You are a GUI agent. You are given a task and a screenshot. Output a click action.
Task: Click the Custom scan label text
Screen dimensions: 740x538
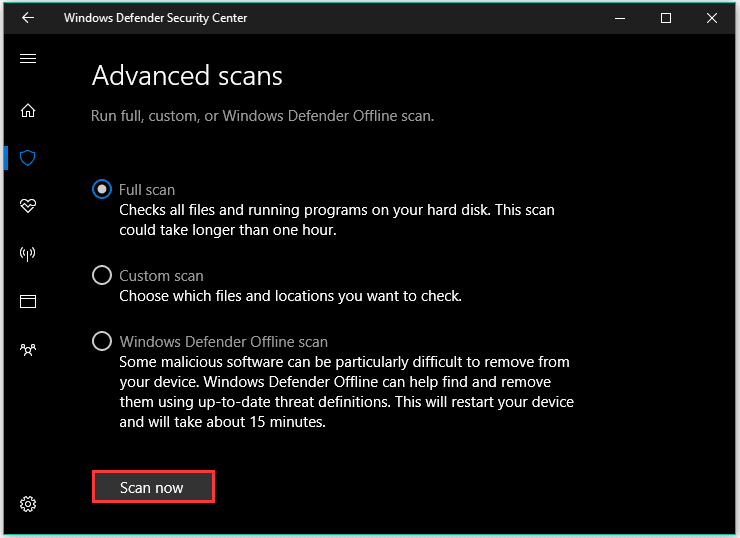161,276
